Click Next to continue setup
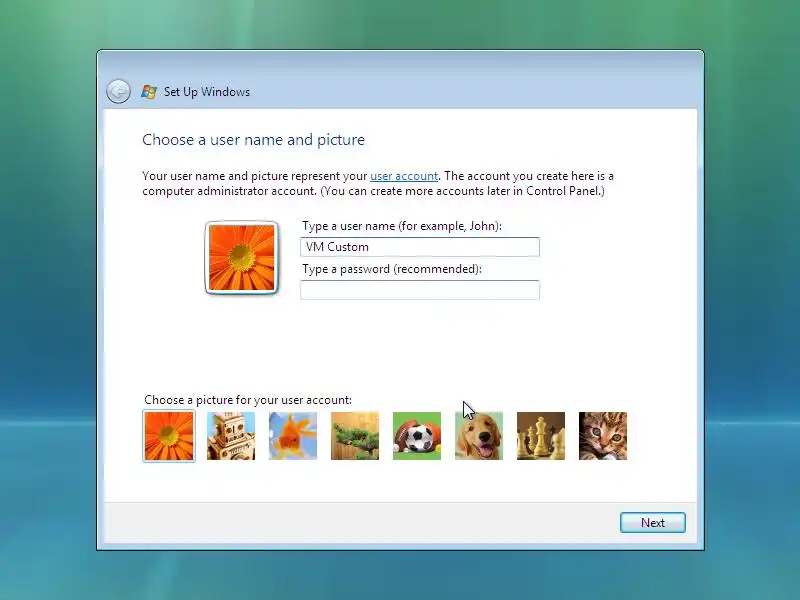This screenshot has width=800, height=600. coord(653,523)
